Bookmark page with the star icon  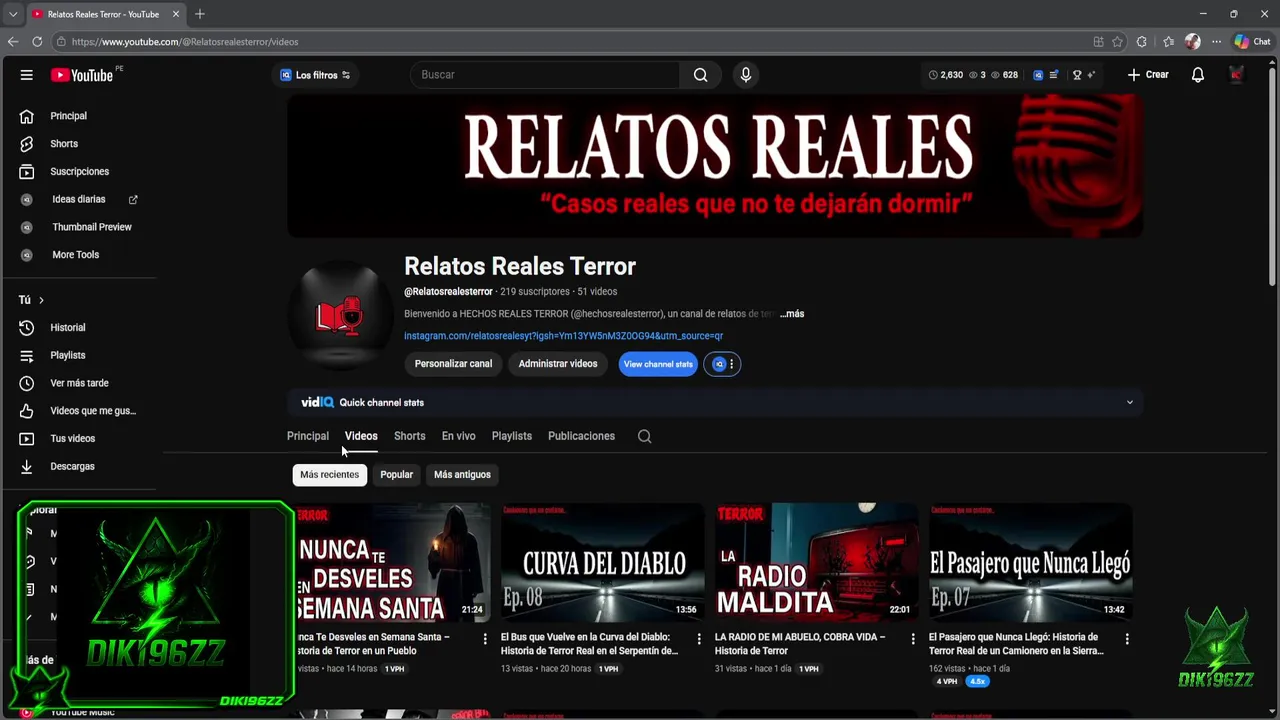(1117, 42)
